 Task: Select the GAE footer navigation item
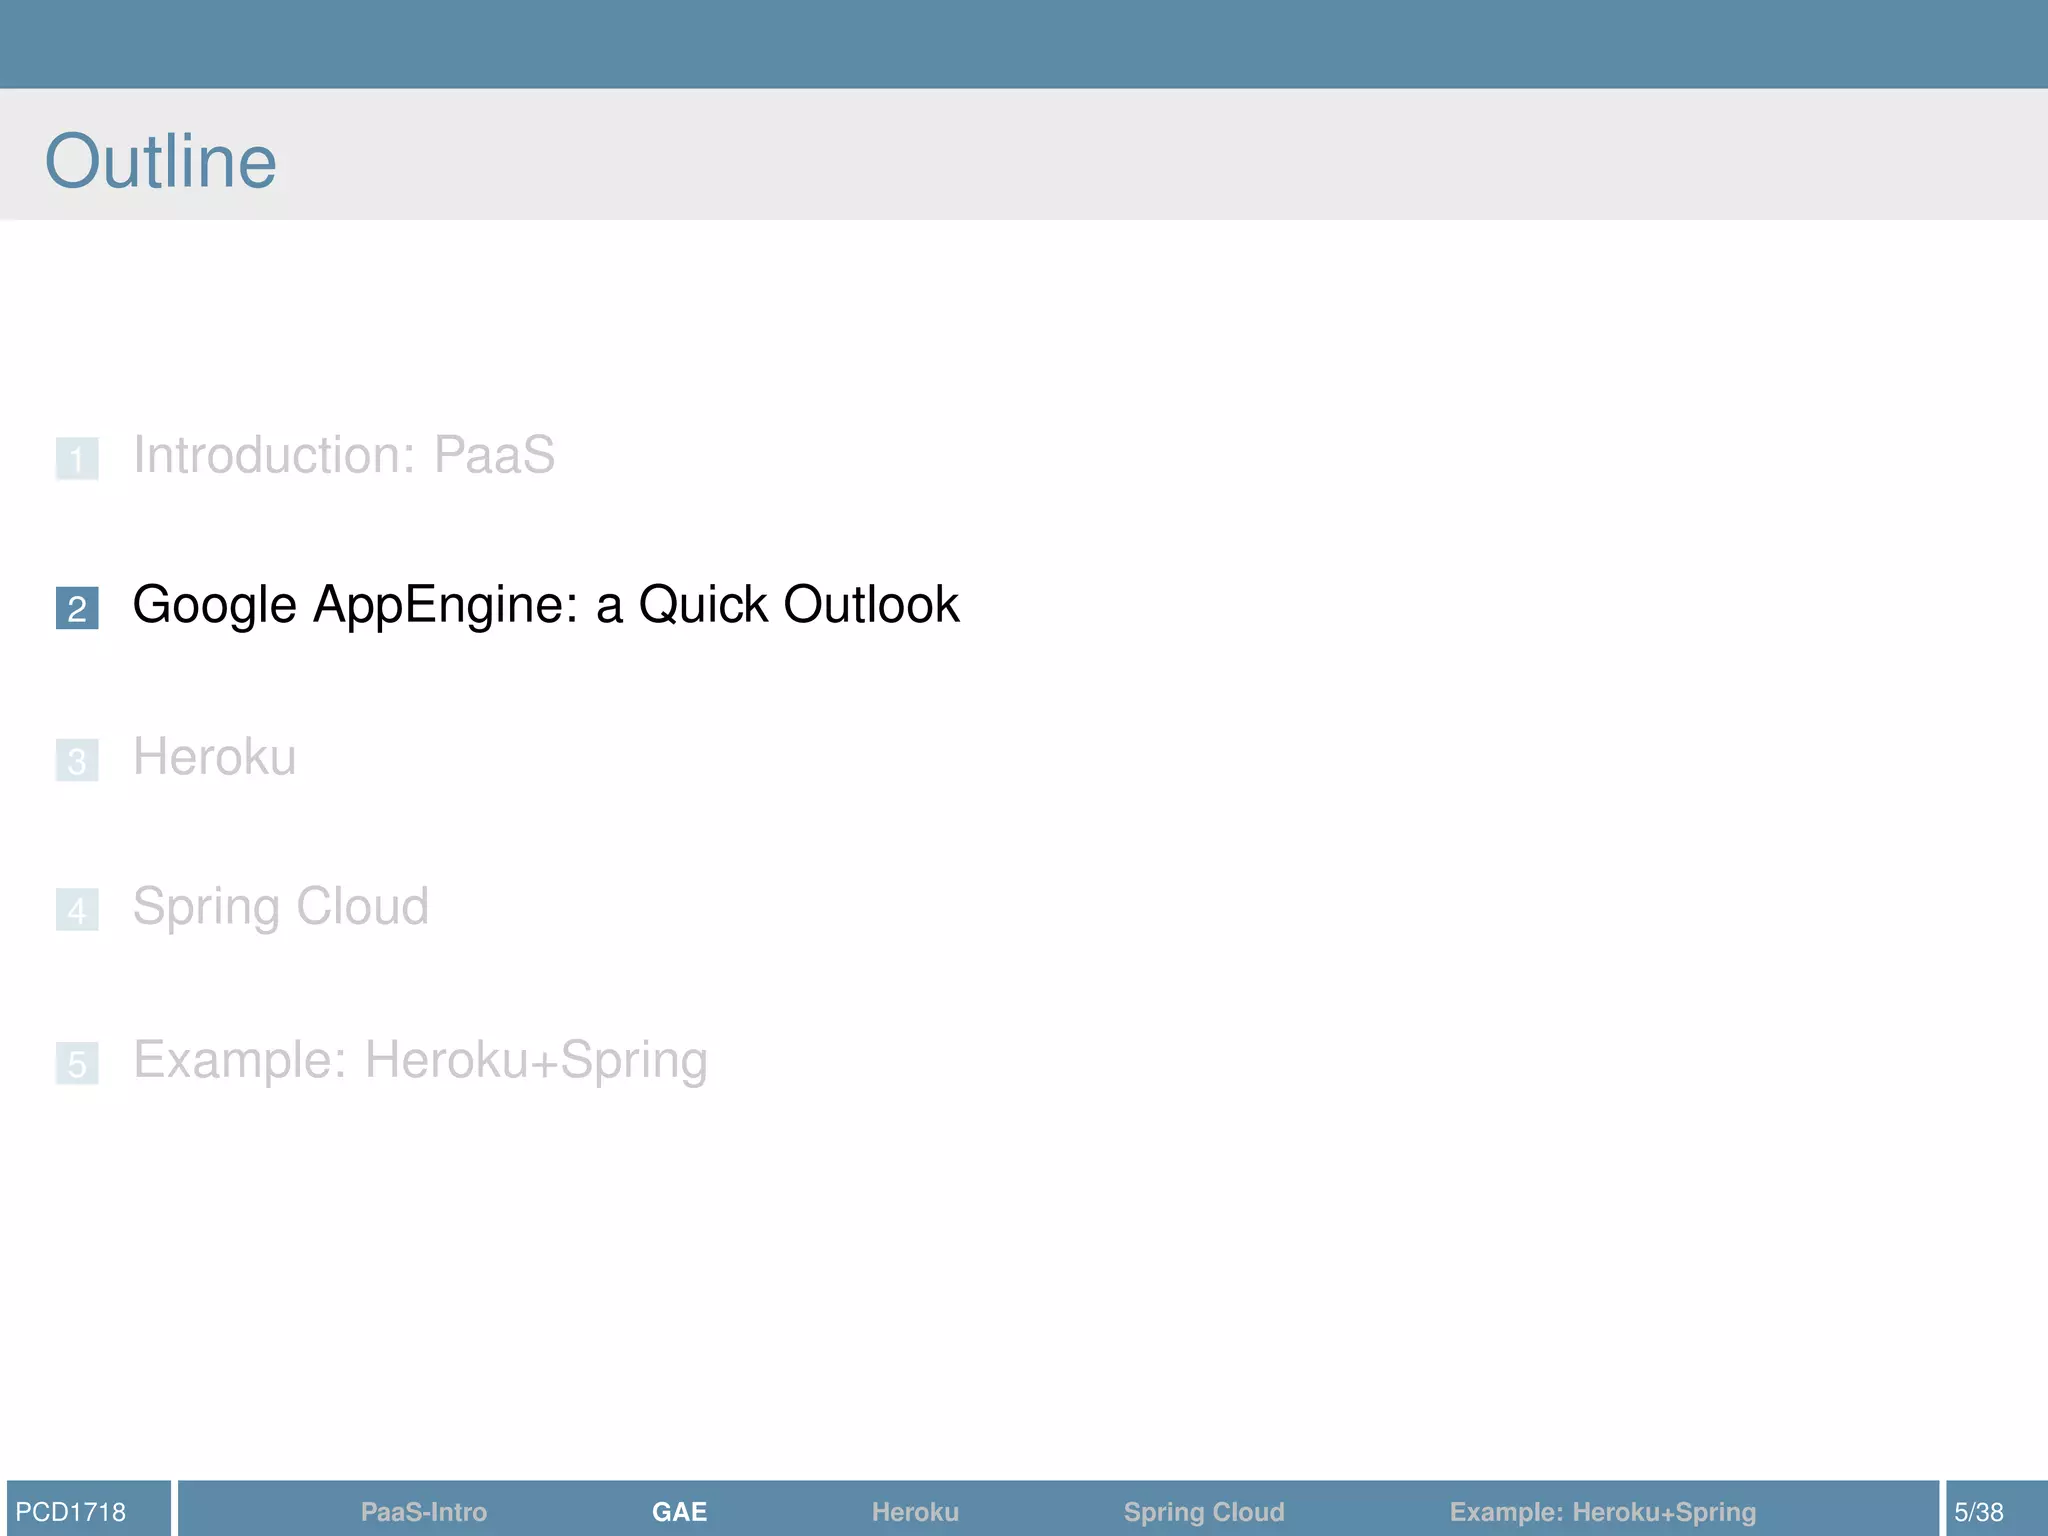(x=679, y=1512)
